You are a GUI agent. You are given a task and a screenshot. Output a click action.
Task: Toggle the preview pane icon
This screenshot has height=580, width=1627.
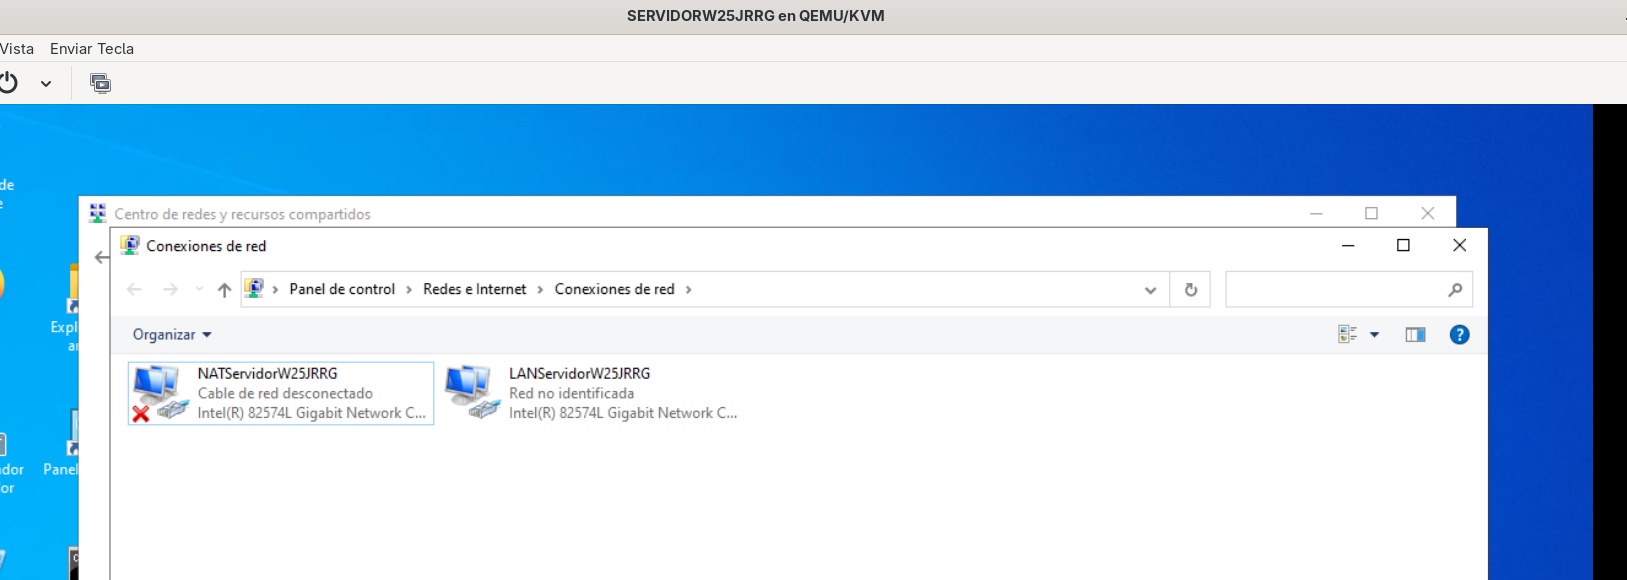click(x=1415, y=335)
